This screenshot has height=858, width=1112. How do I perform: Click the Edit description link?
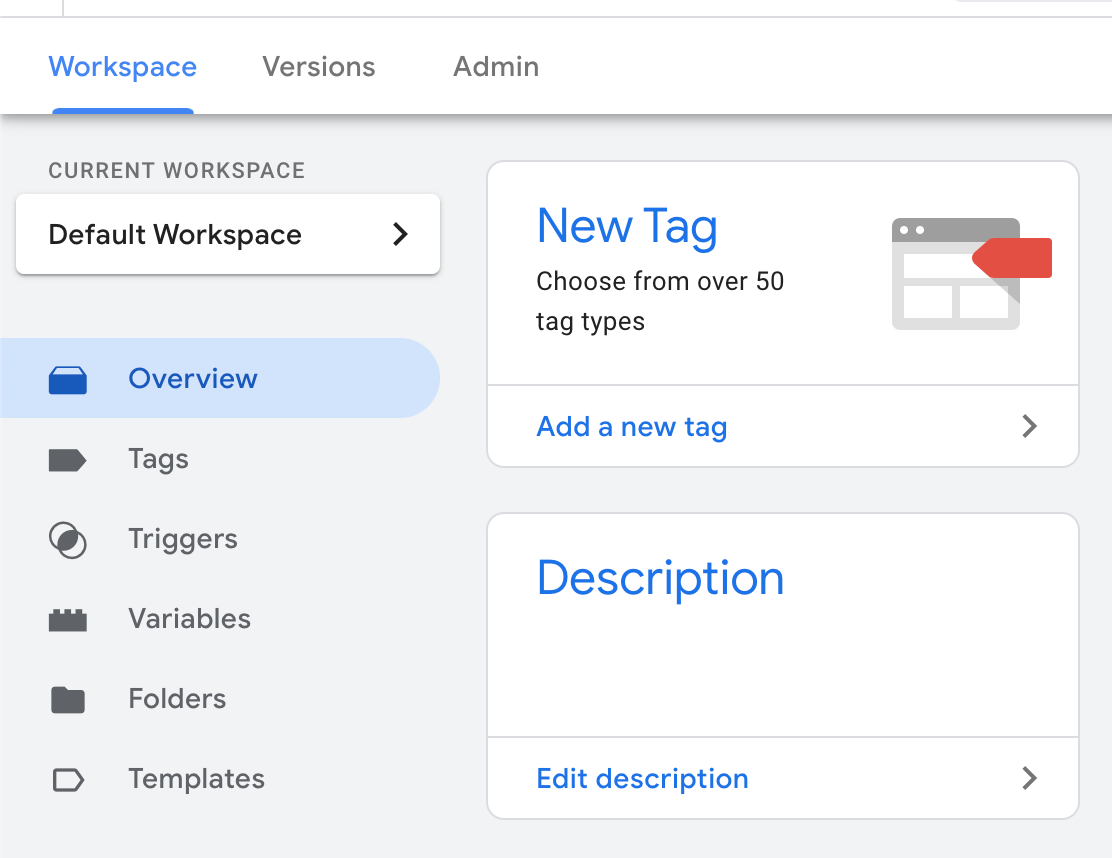(x=643, y=779)
